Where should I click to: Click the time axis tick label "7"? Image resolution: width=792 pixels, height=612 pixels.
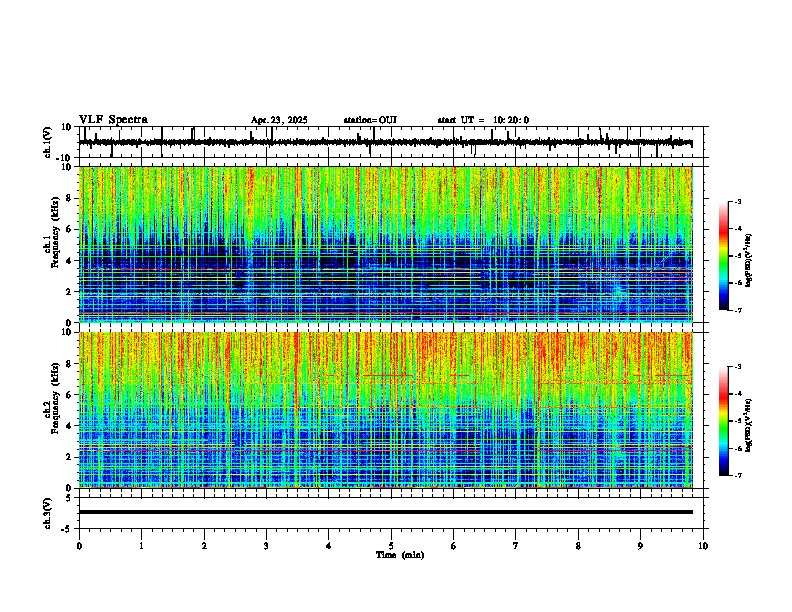coord(516,546)
